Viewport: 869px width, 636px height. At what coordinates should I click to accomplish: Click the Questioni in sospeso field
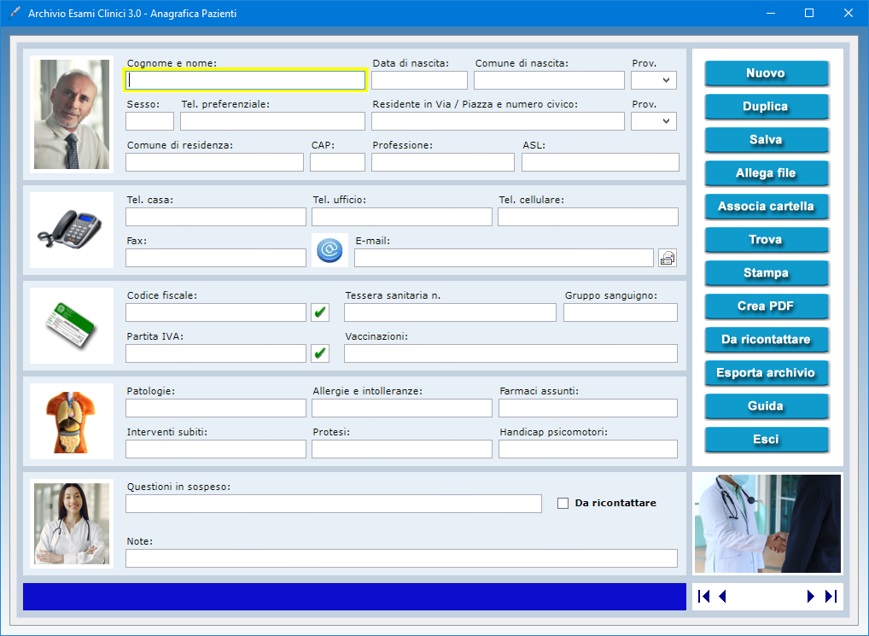(334, 504)
